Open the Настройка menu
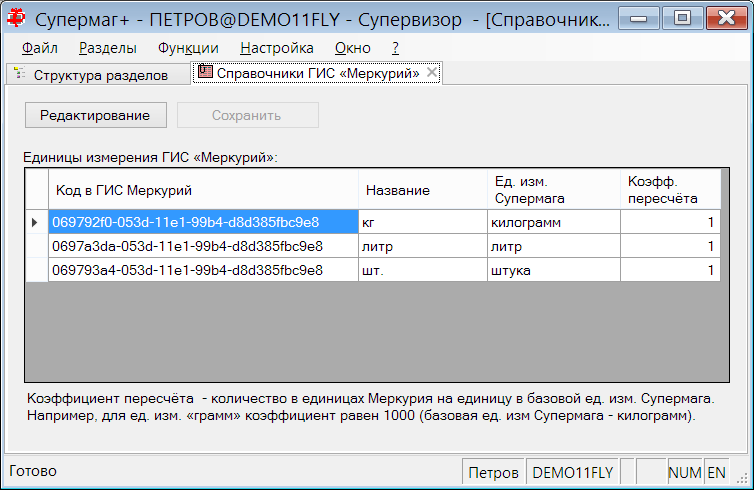This screenshot has width=754, height=490. [276, 48]
